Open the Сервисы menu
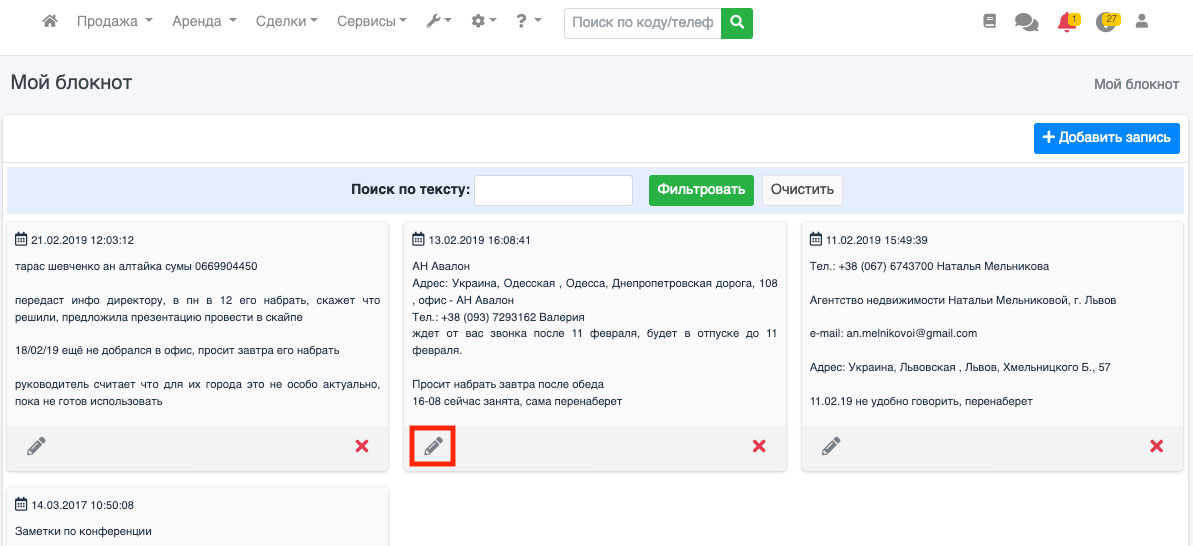This screenshot has width=1193, height=546. 371,21
